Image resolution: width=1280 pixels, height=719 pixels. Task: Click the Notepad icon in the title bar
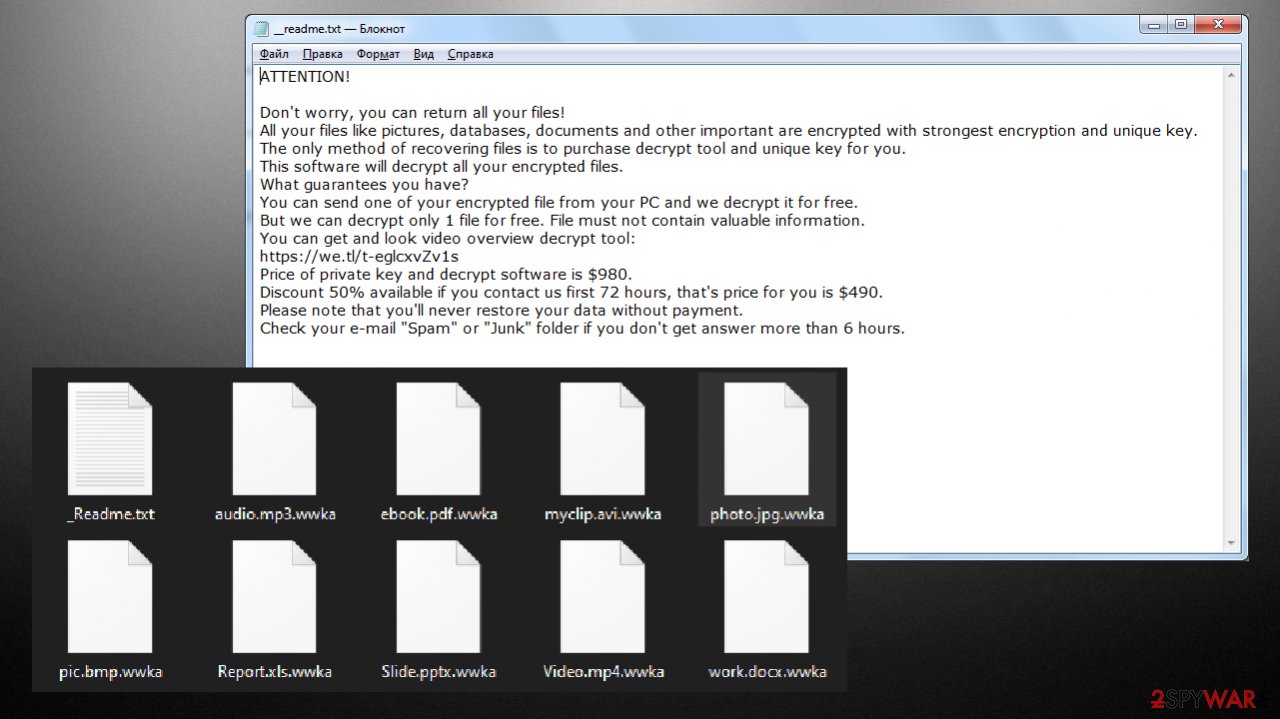coord(262,29)
